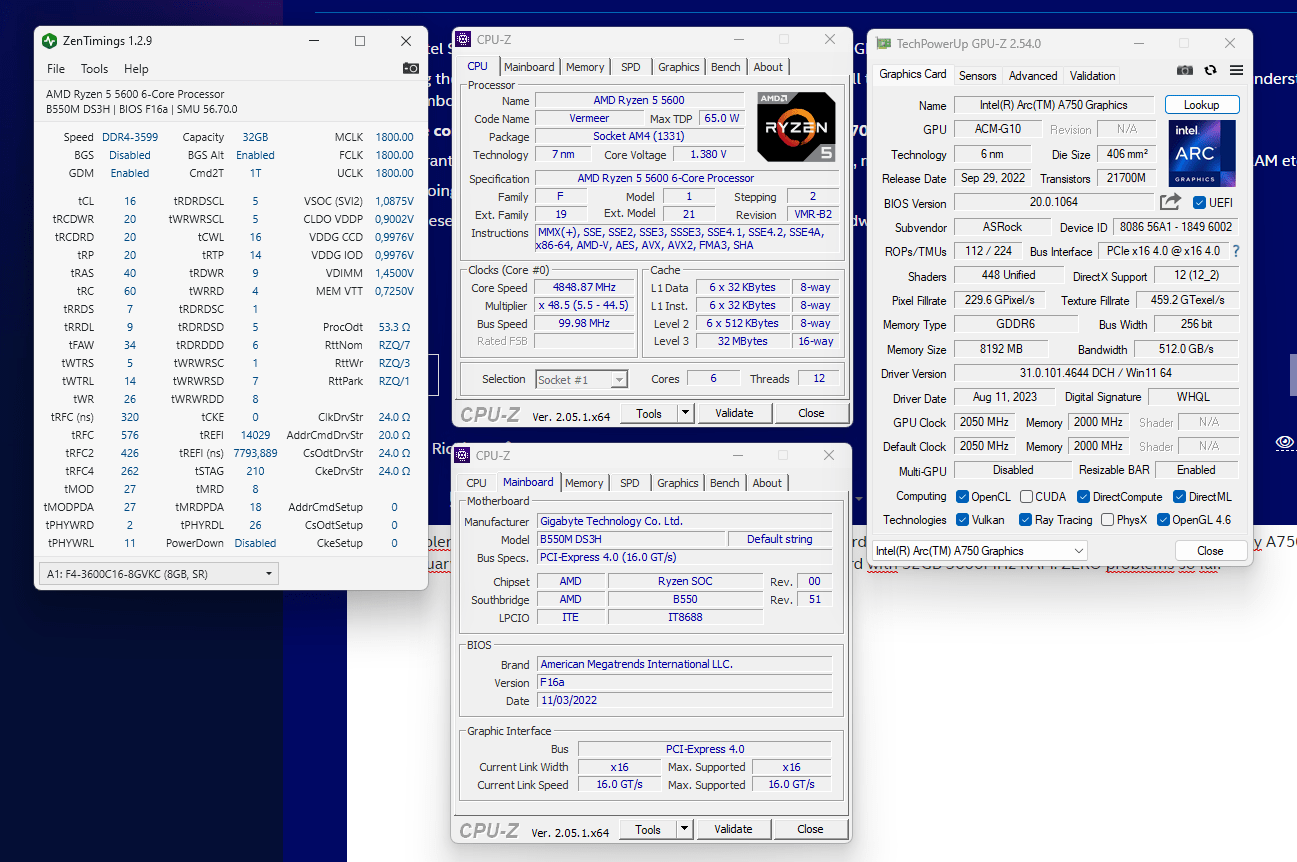Screen dimensions: 1297x862
Task: Click the refresh icon in GPU-Z
Action: [x=1210, y=70]
